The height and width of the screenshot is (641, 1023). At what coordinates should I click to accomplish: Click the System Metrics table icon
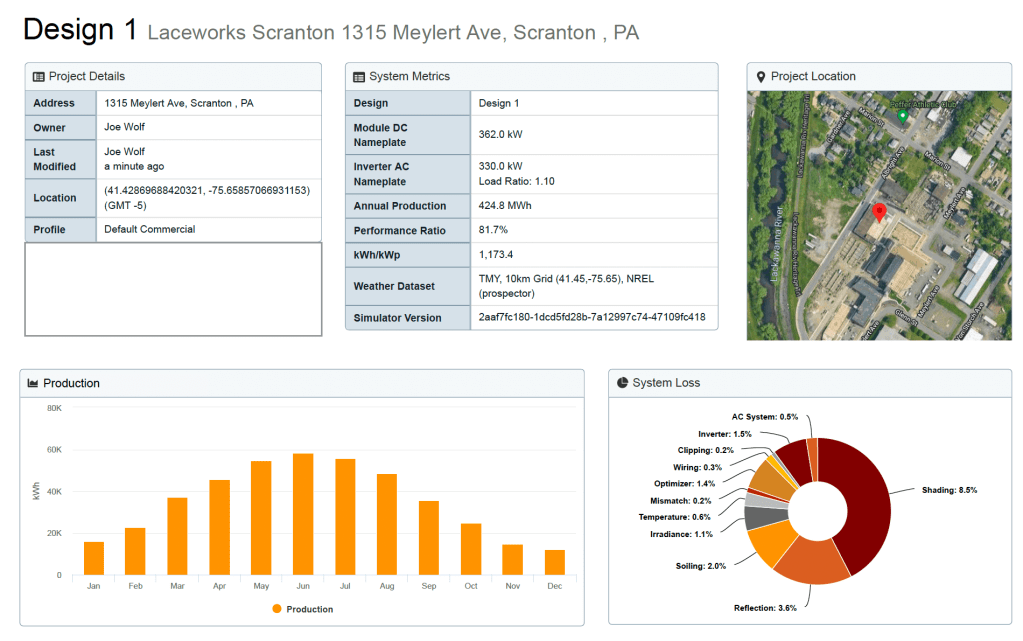point(358,77)
